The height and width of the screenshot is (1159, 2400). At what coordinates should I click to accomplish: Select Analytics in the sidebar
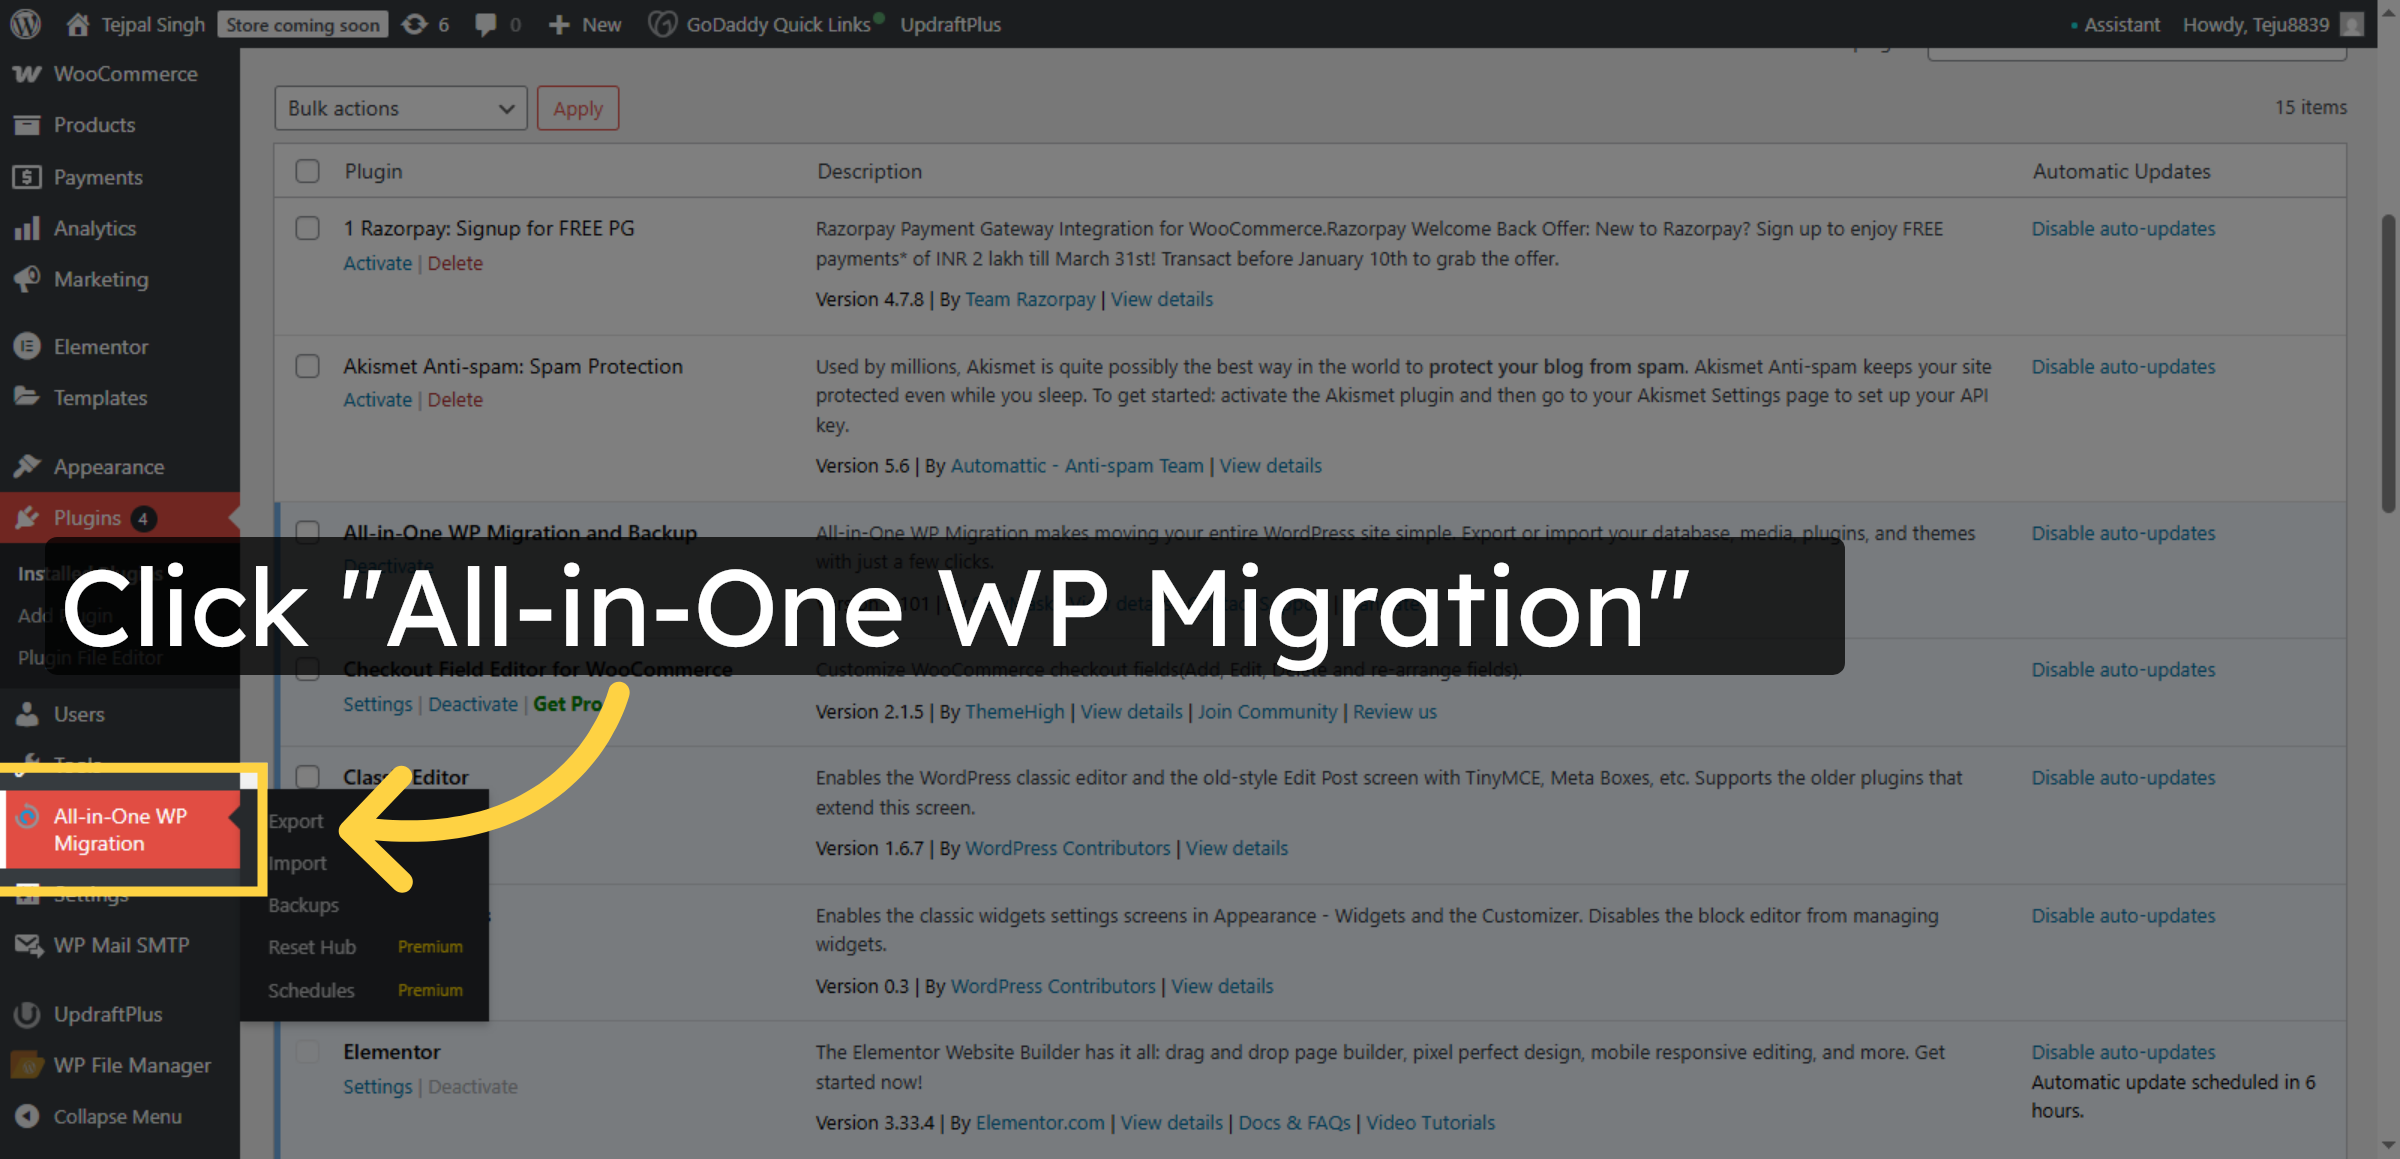coord(95,228)
